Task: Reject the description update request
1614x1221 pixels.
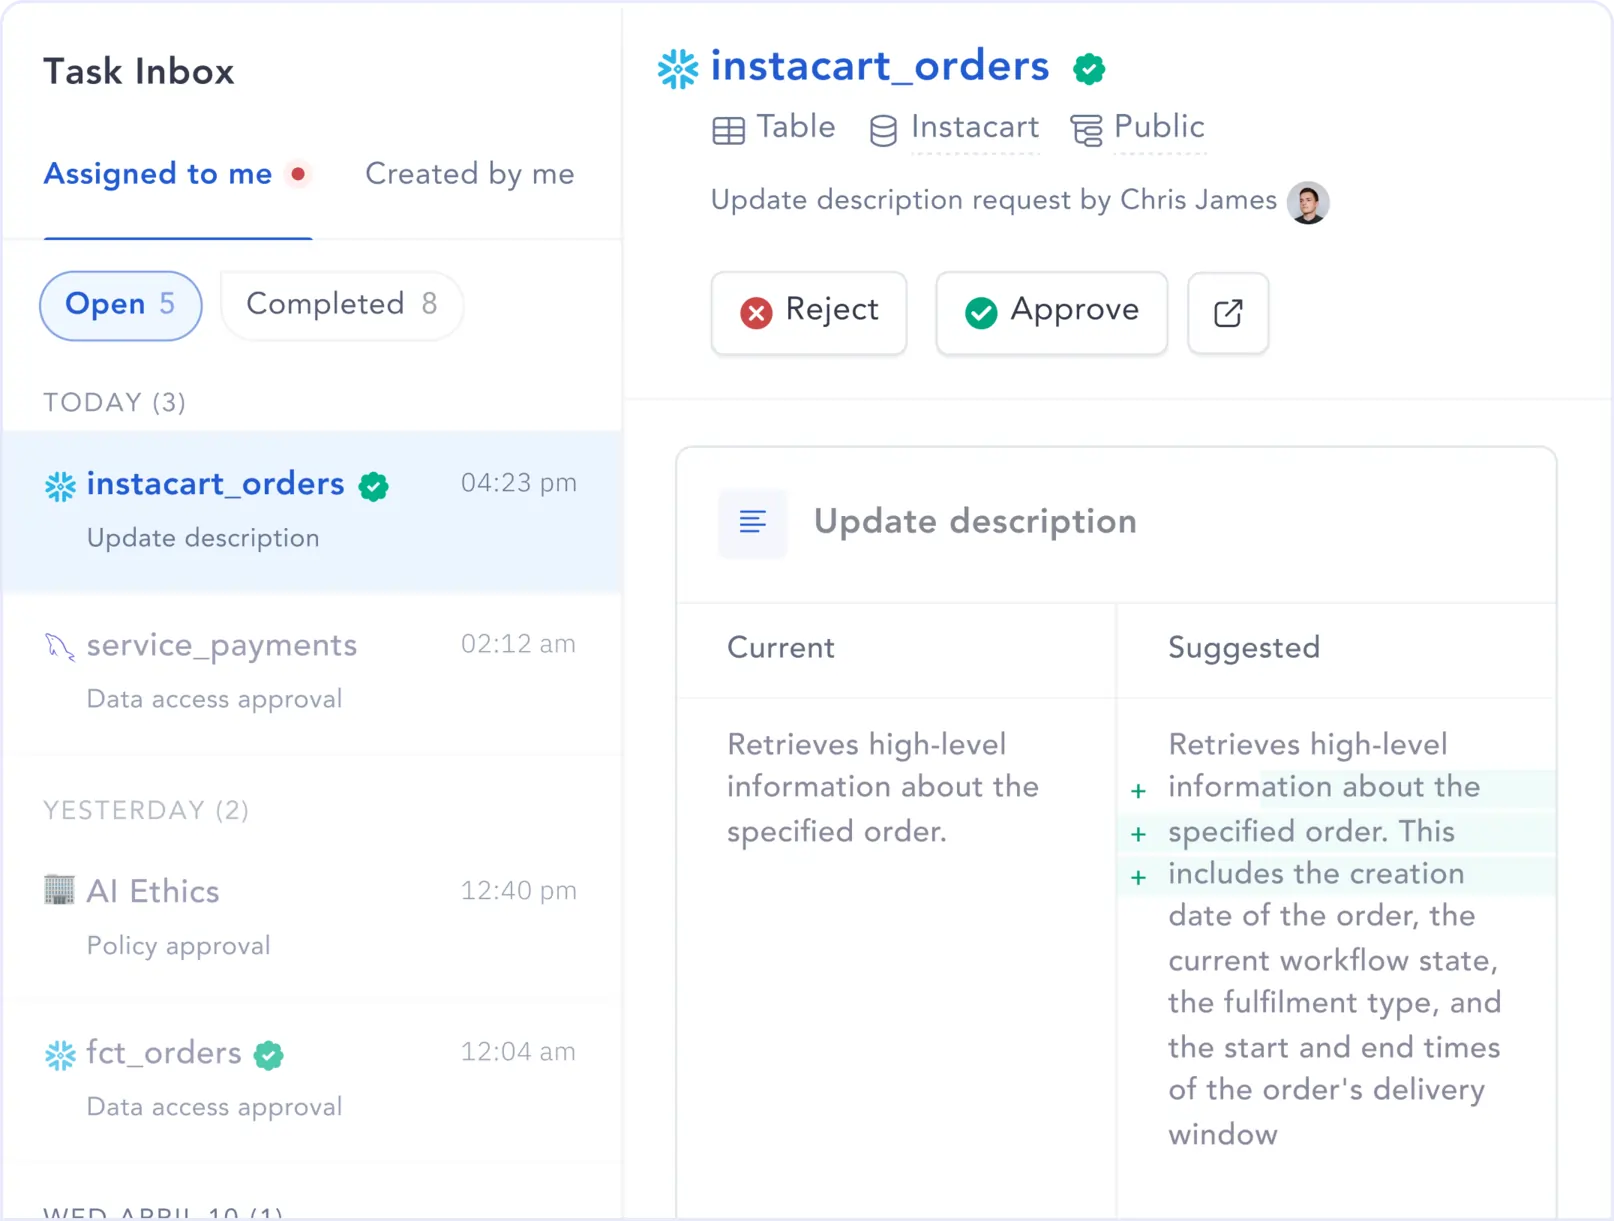Action: [x=809, y=313]
